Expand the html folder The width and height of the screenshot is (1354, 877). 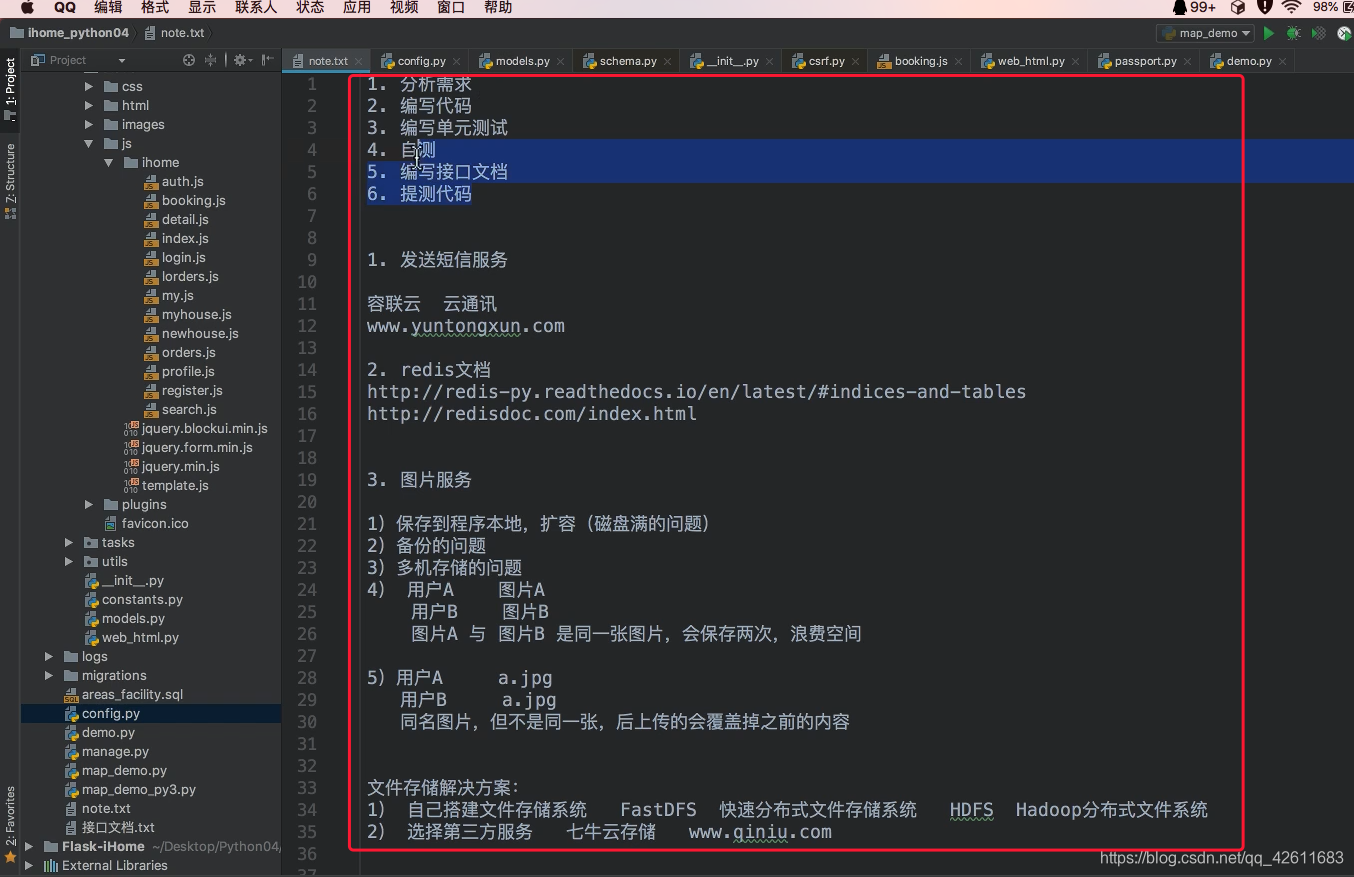click(x=89, y=106)
